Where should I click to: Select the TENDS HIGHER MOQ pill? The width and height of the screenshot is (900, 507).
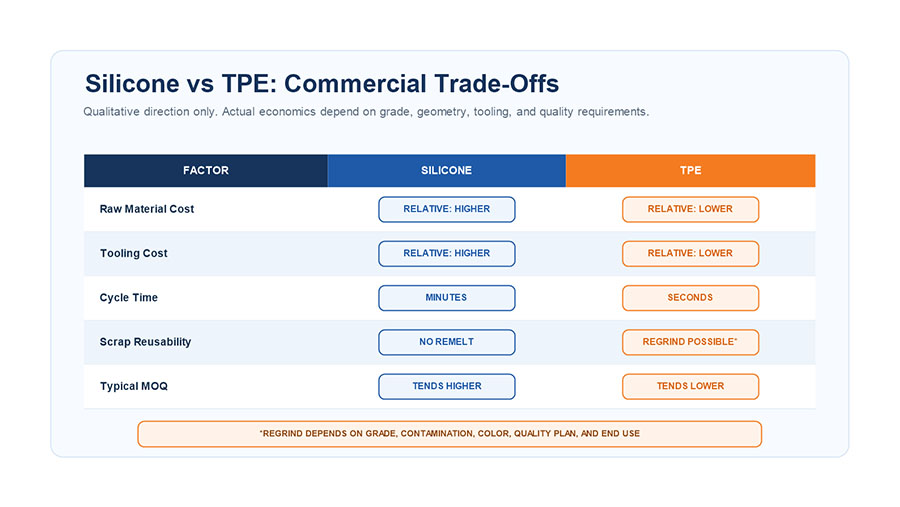(447, 386)
